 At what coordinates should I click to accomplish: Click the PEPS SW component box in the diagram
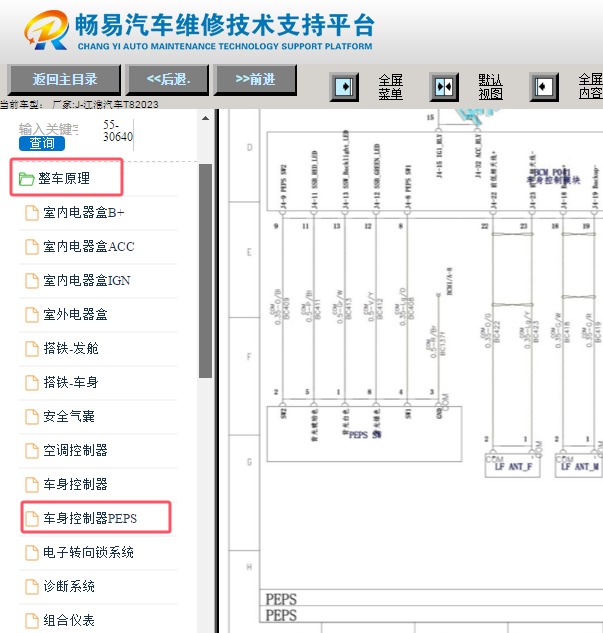coord(364,434)
